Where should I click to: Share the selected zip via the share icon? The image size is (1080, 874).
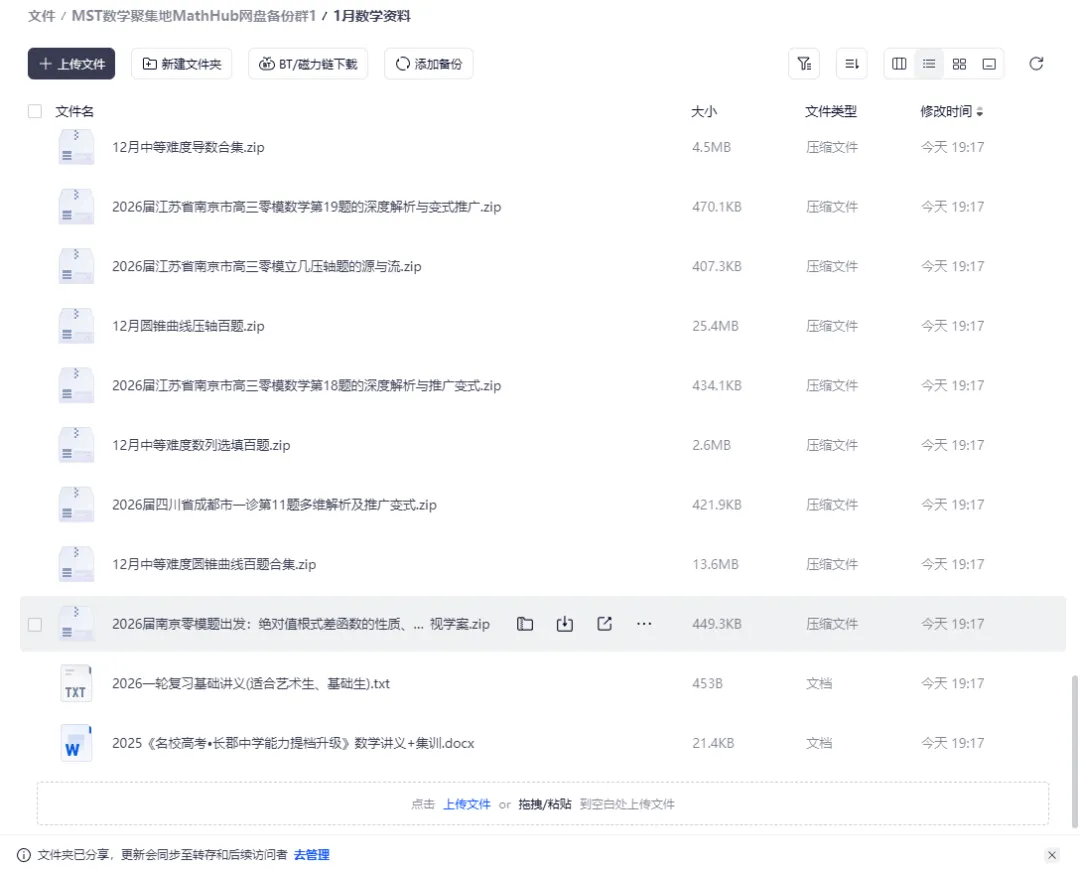click(x=604, y=623)
